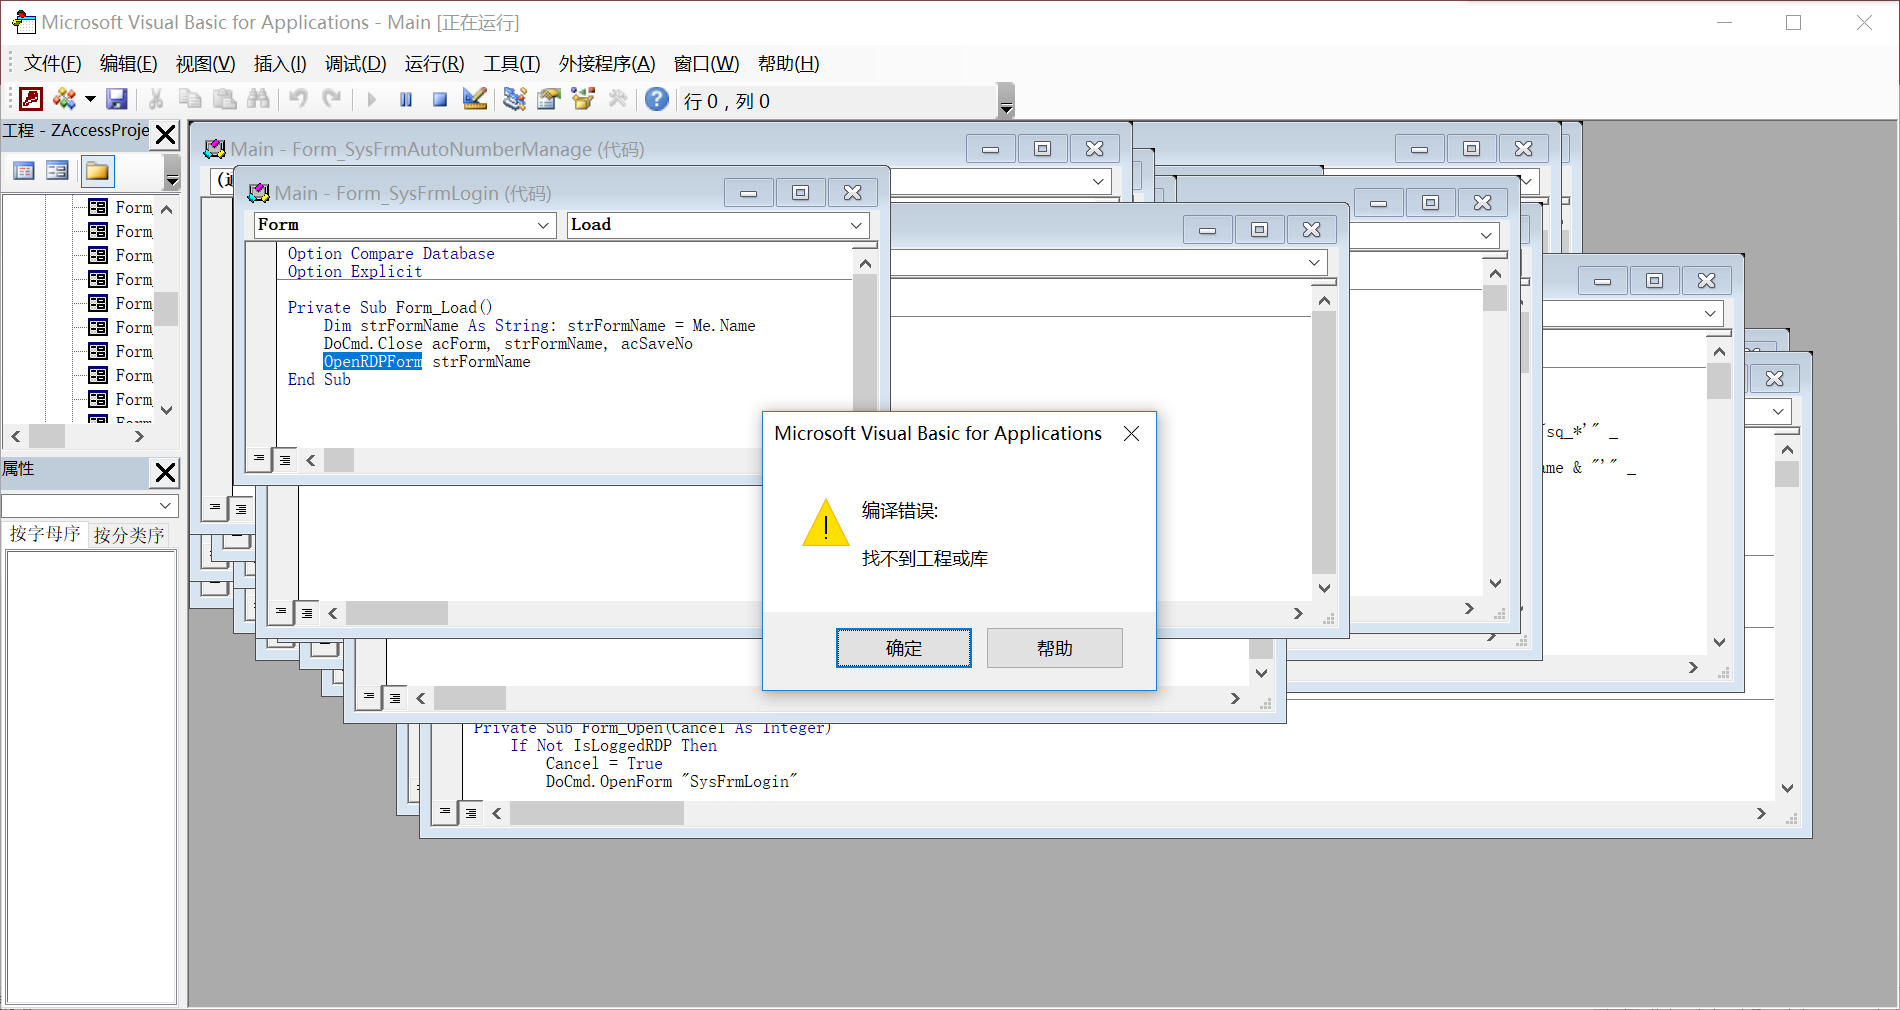This screenshot has height=1010, width=1900.
Task: Click Procedure View button in SysFrmLogin window
Action: click(259, 459)
